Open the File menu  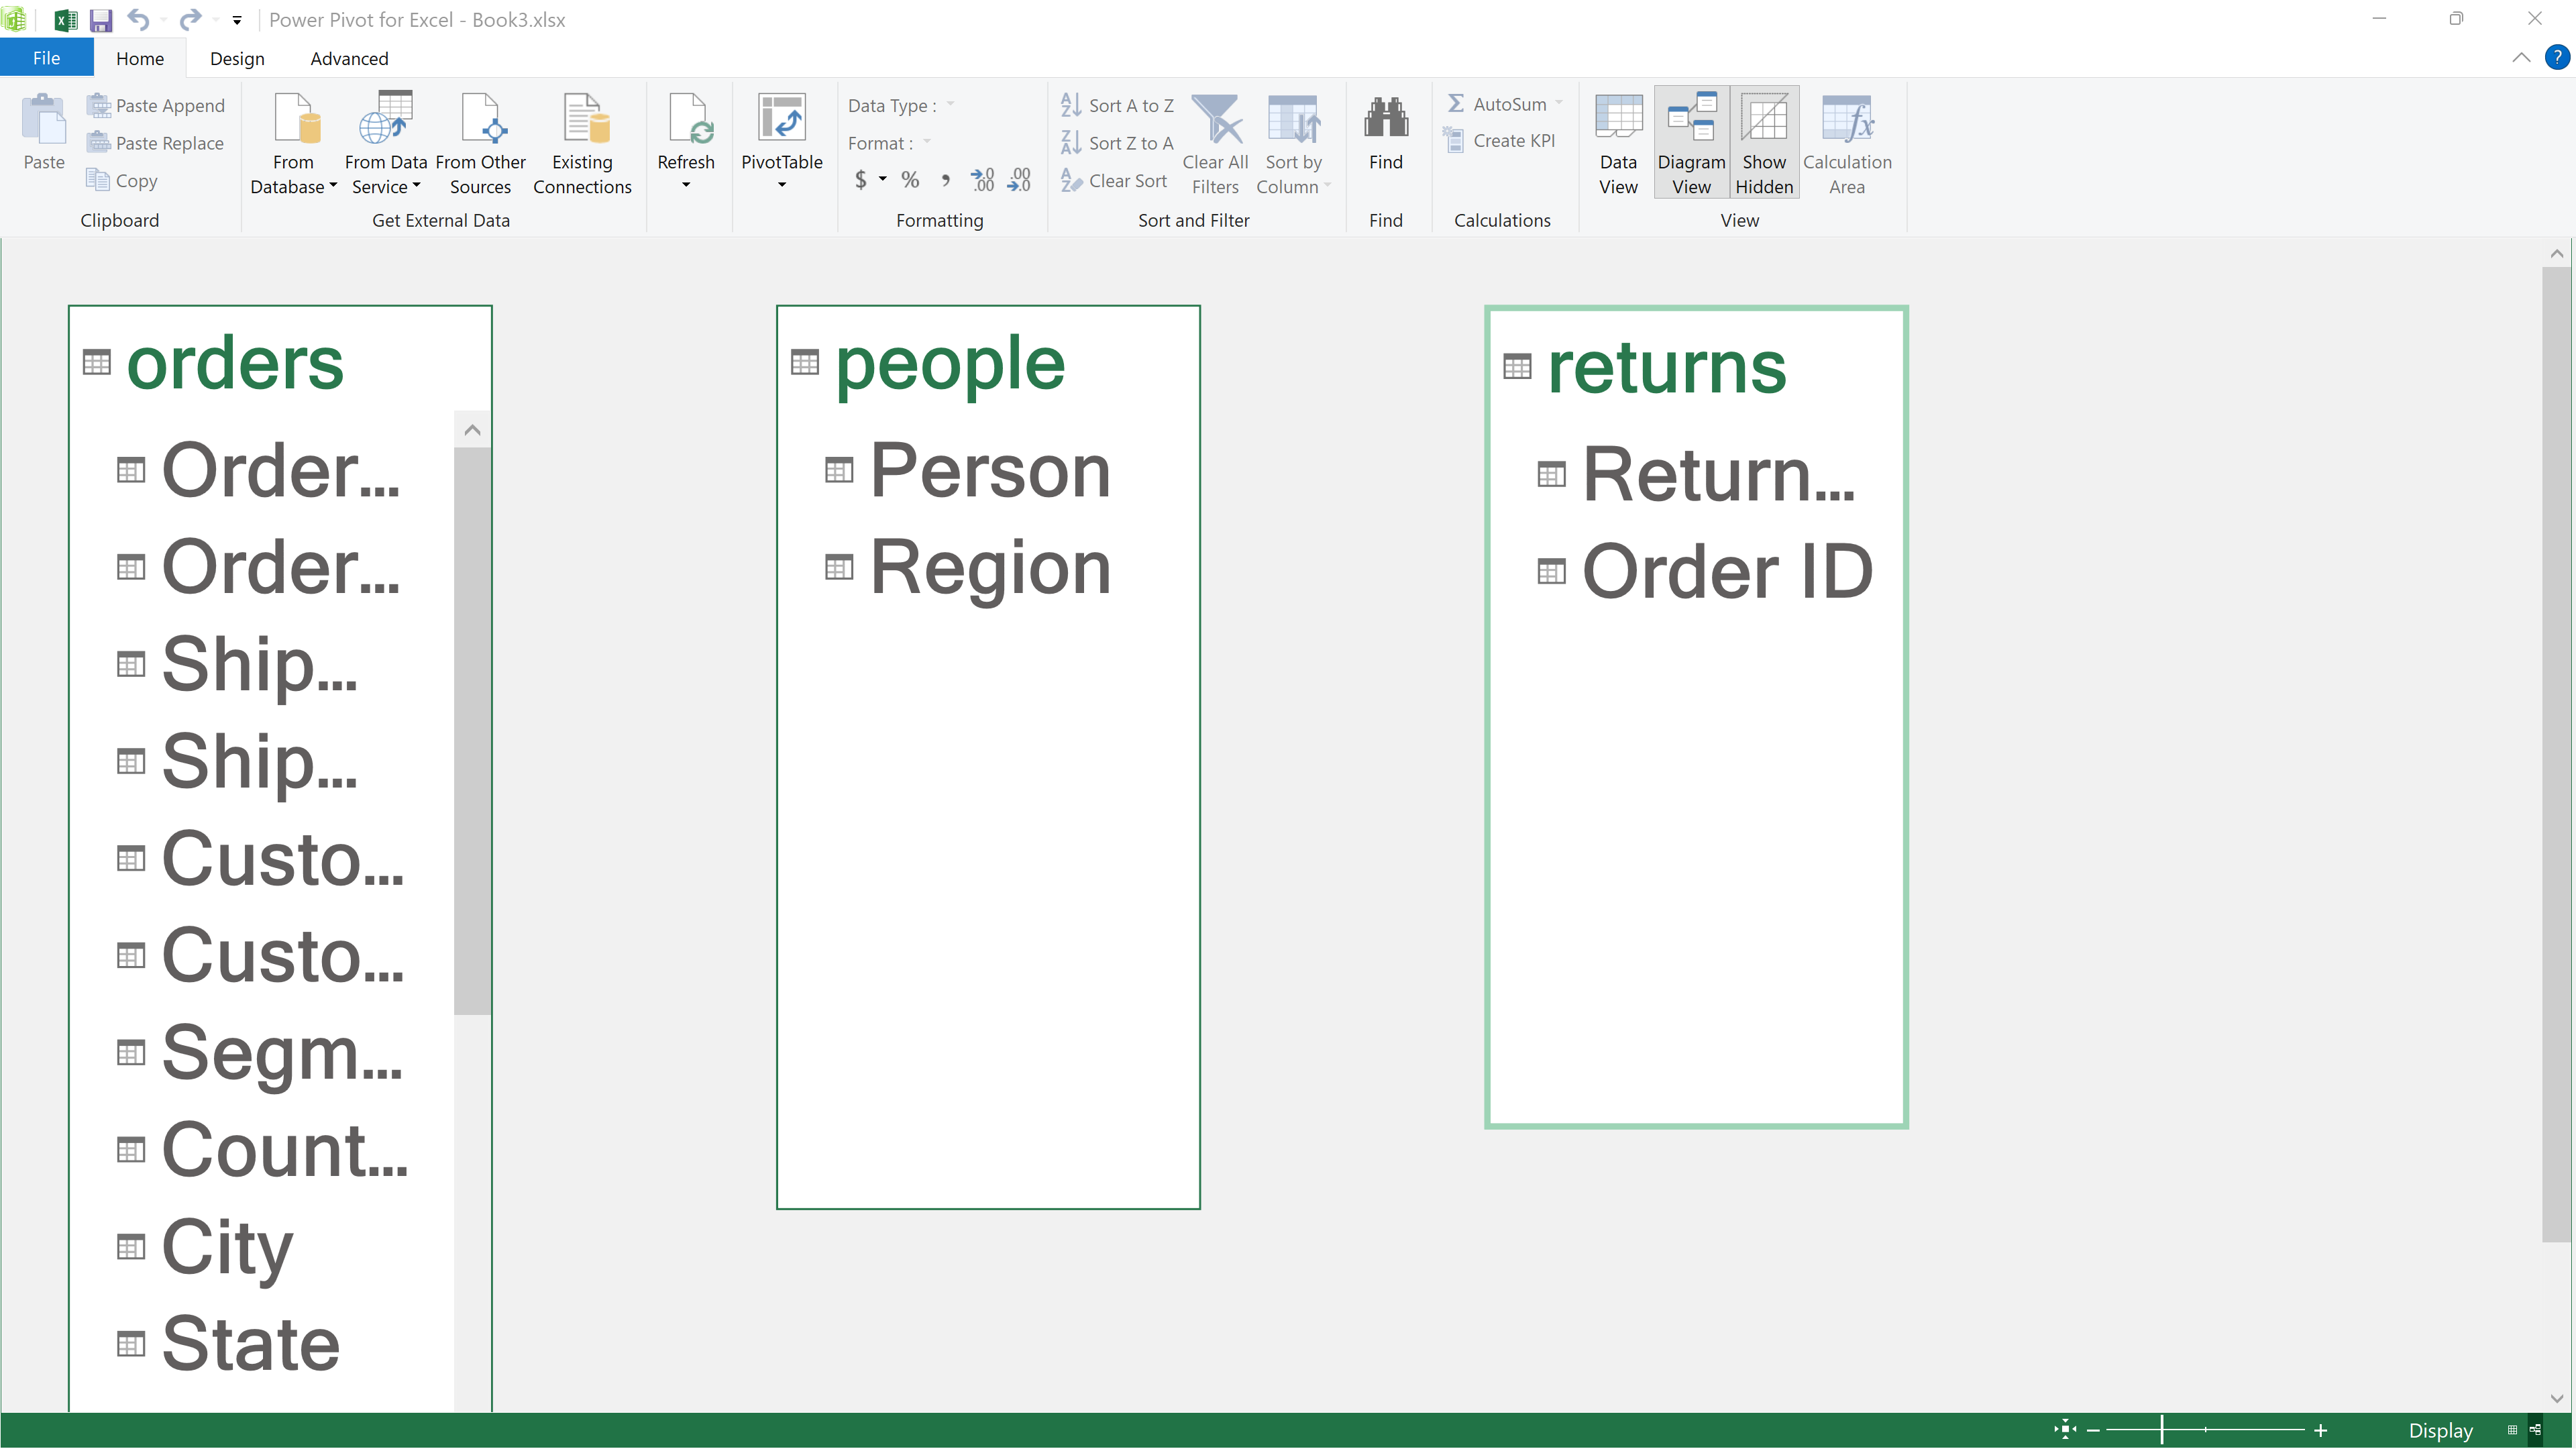[x=46, y=59]
